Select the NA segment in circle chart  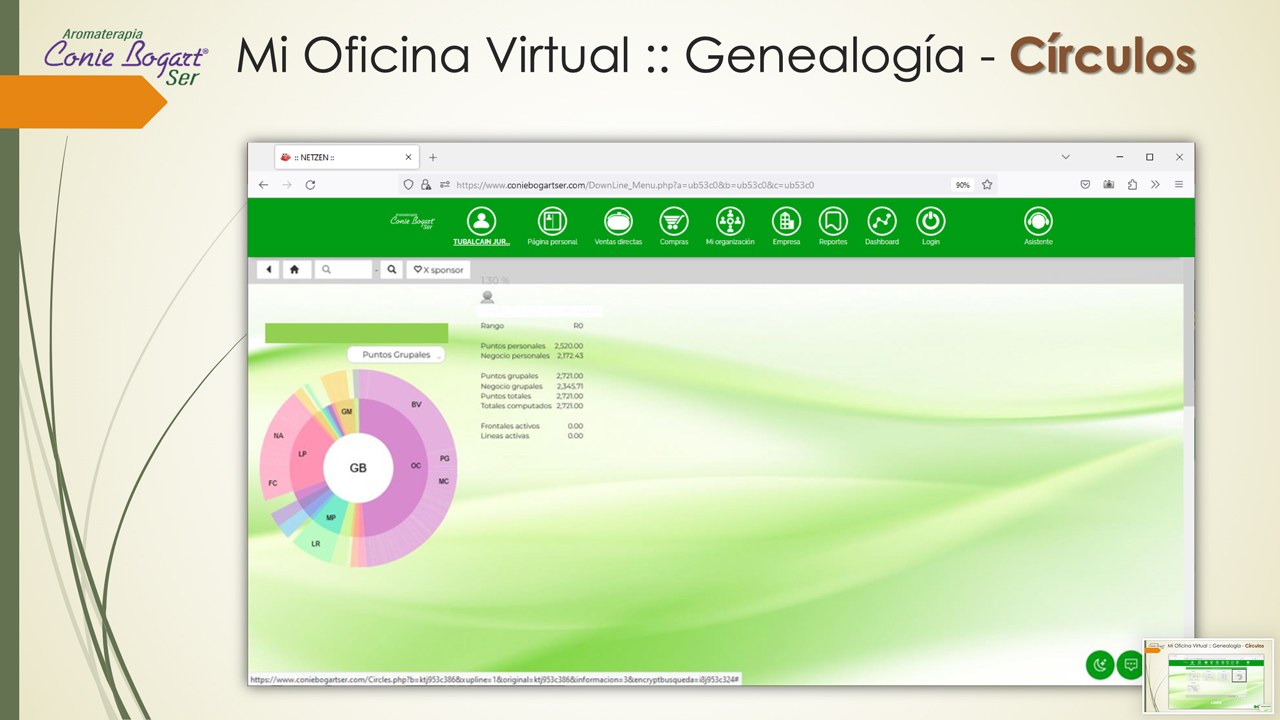pyautogui.click(x=278, y=436)
